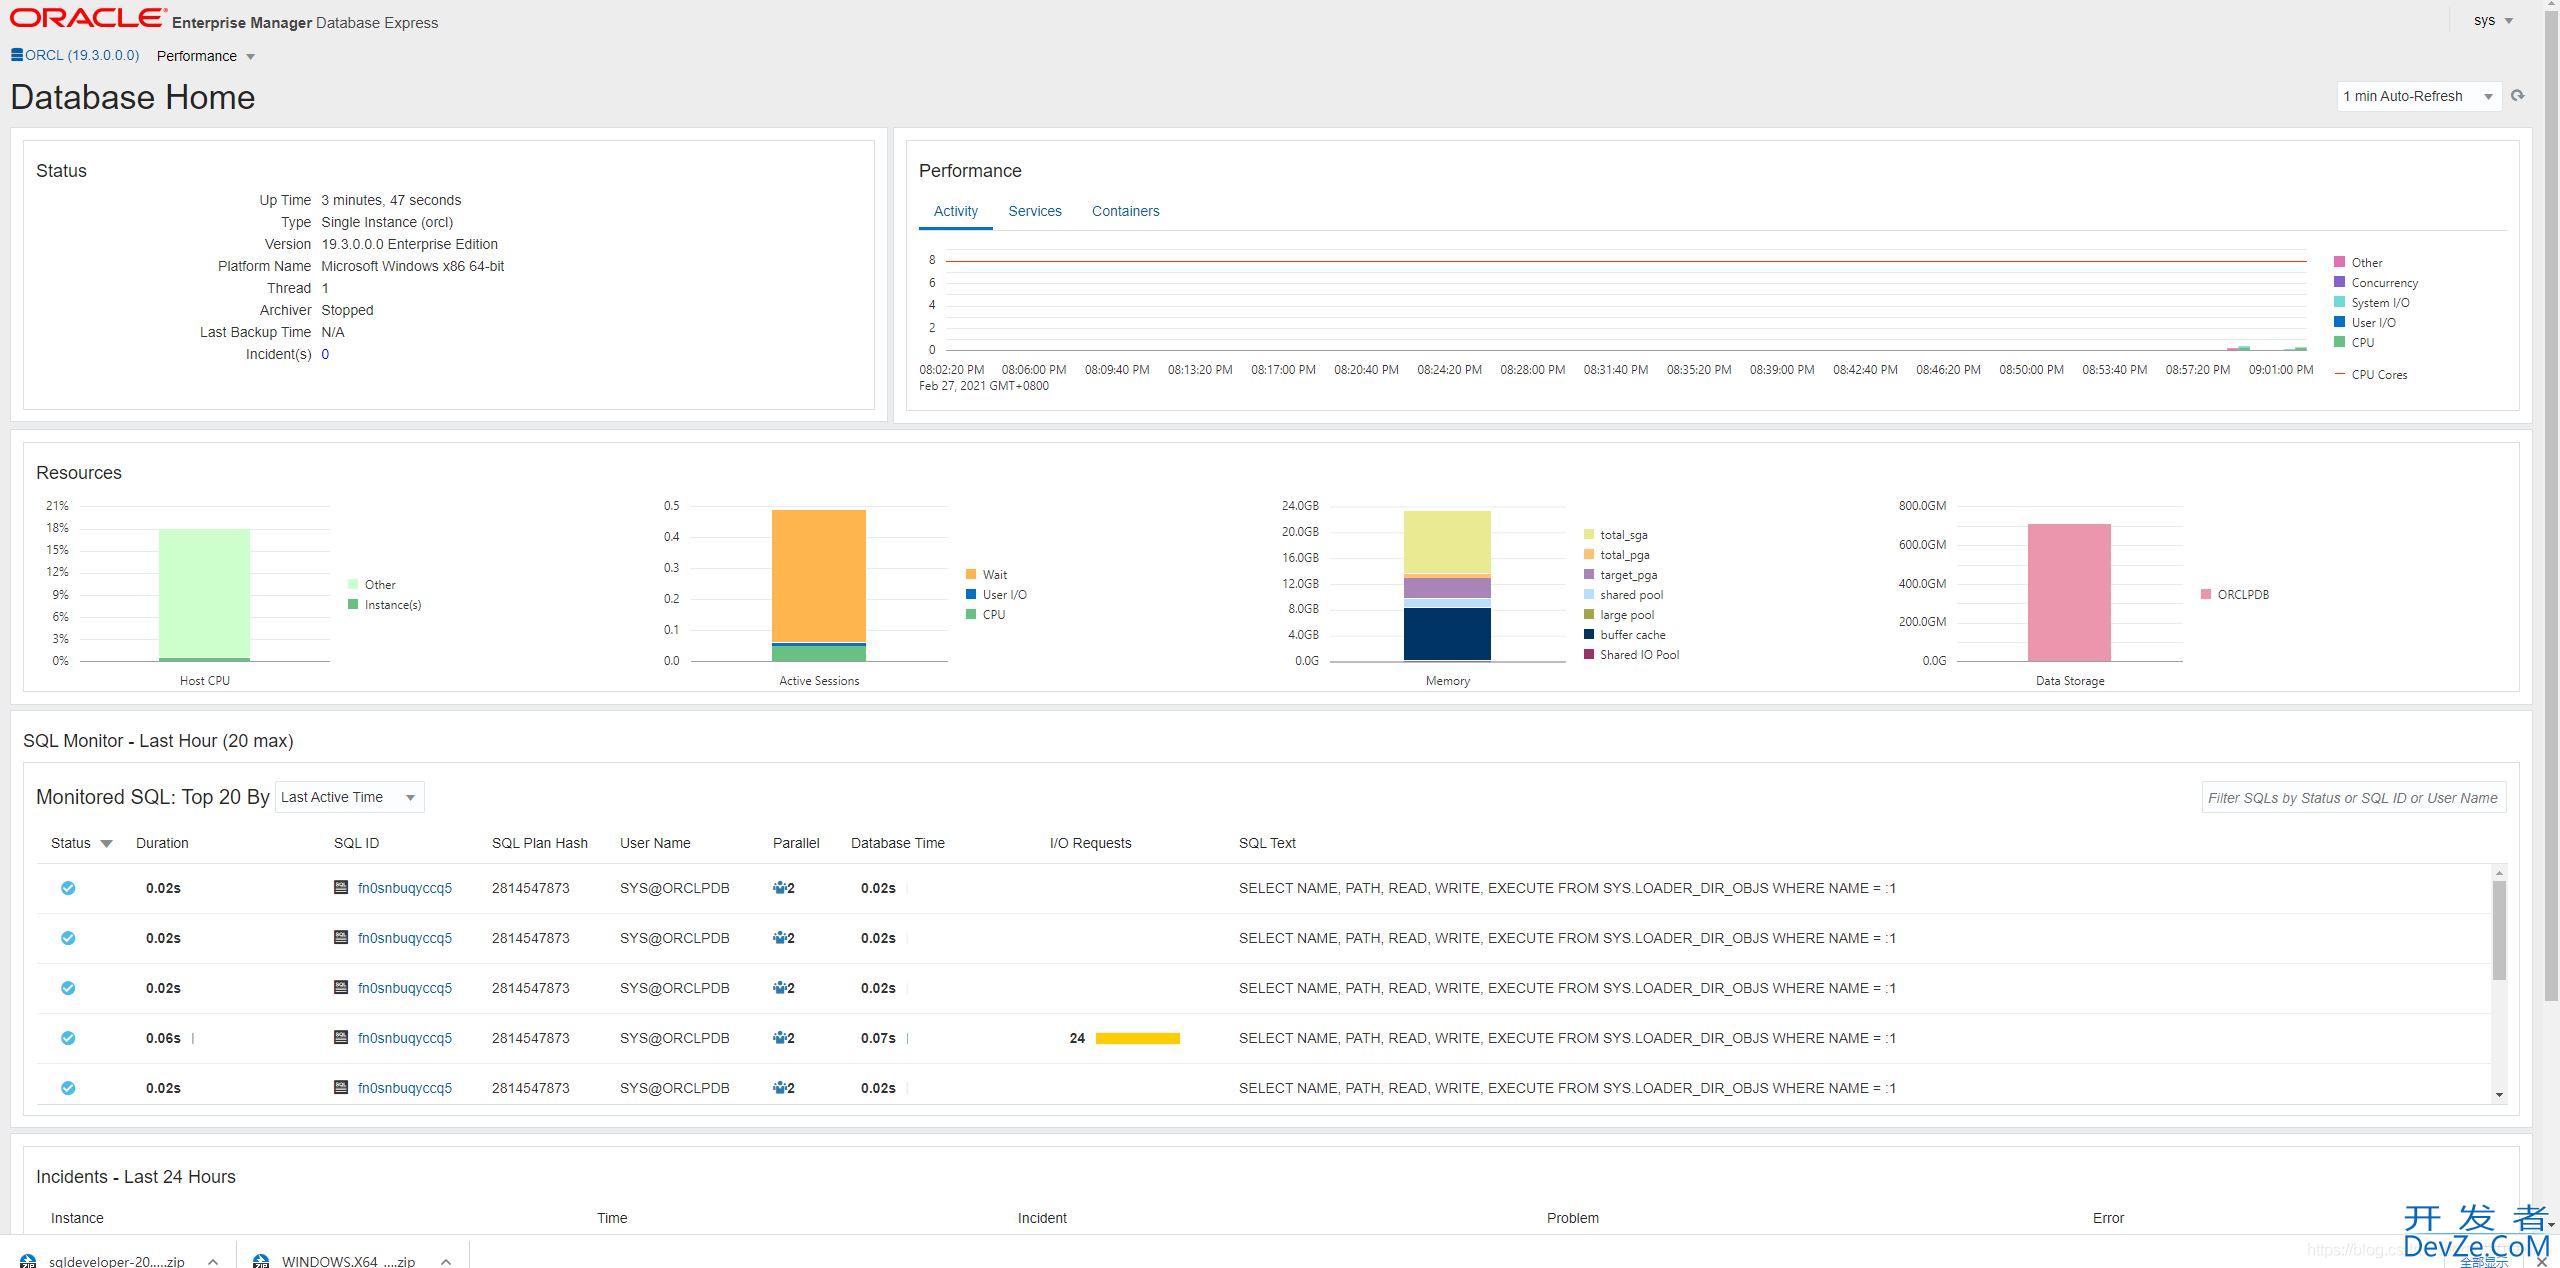This screenshot has width=2560, height=1268.
Task: Click the Active Sessions orange bar
Action: (x=818, y=576)
